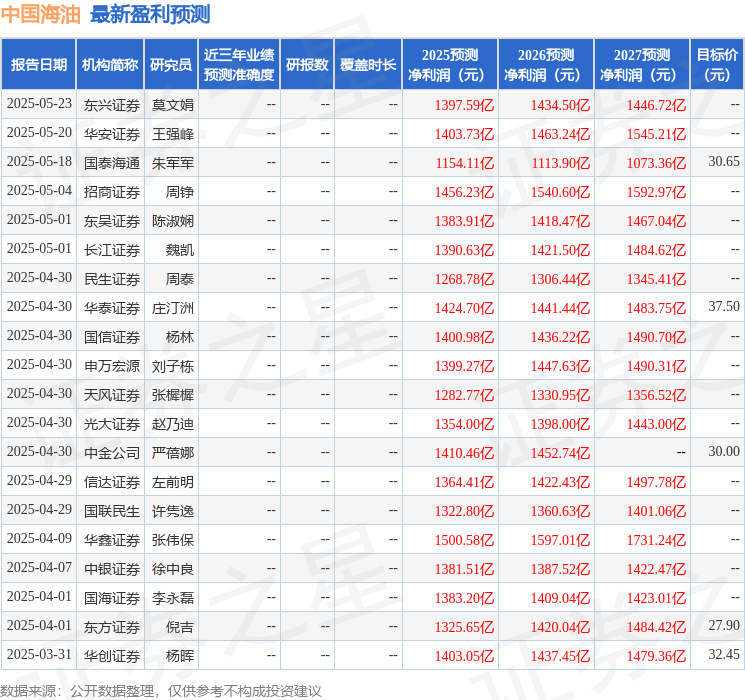745x700 pixels.
Task: Click the 数据来源 disclaimer footer text
Action: tap(161, 690)
